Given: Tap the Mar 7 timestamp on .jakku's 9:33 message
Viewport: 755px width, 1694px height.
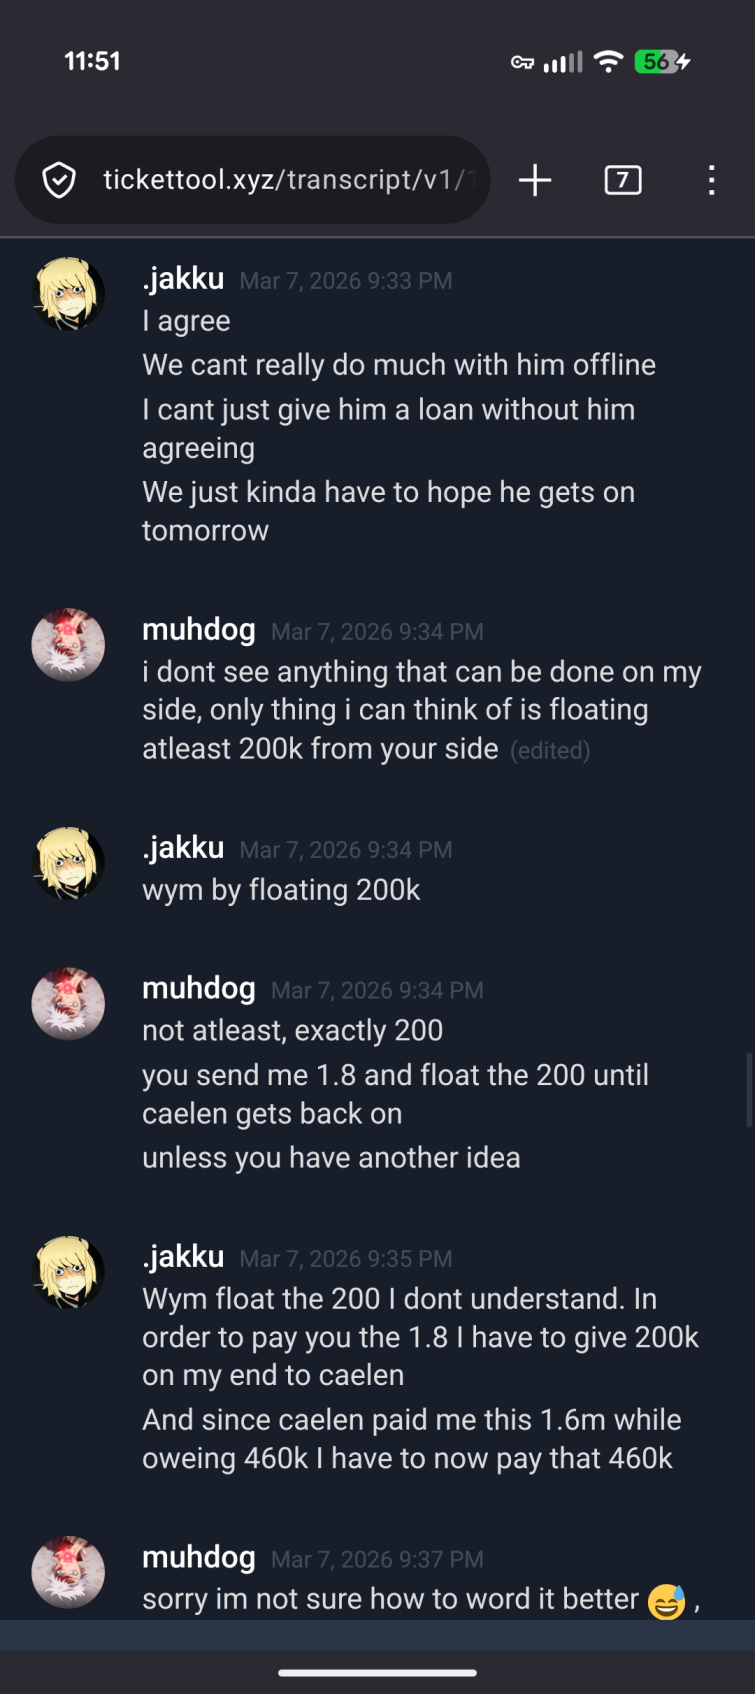Looking at the screenshot, I should tap(346, 281).
